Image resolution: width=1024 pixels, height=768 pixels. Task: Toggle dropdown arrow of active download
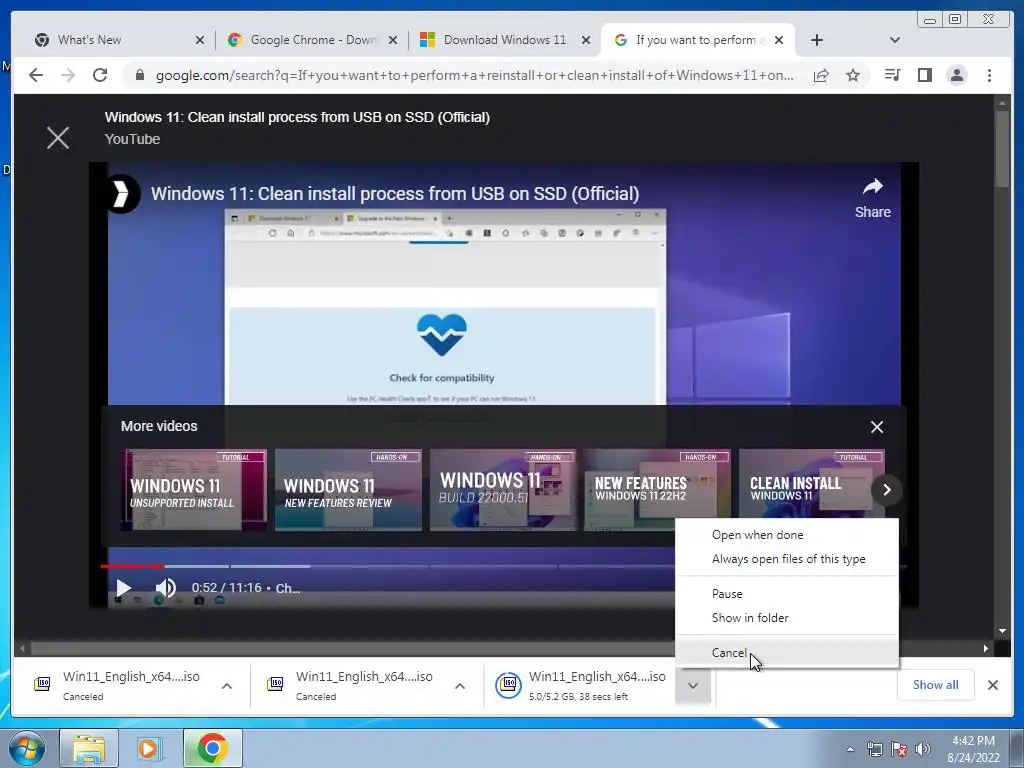click(x=693, y=686)
